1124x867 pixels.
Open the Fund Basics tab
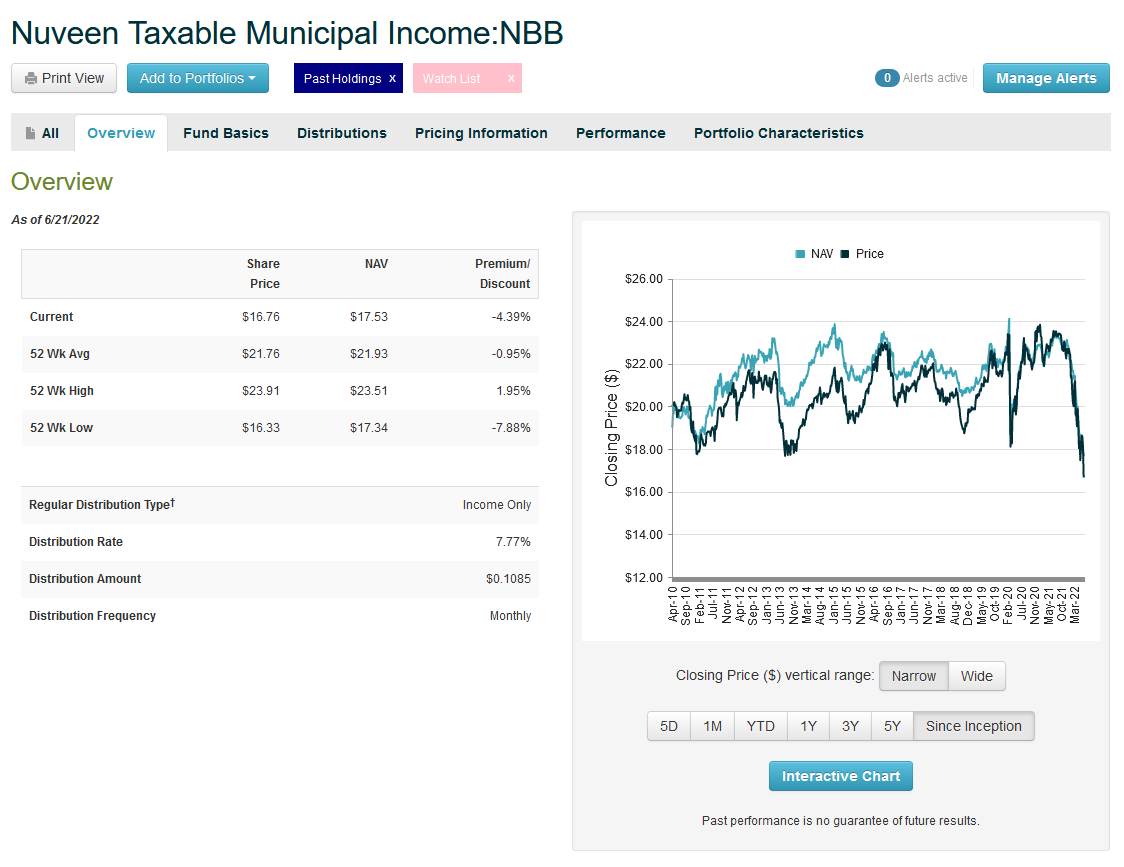click(x=226, y=133)
